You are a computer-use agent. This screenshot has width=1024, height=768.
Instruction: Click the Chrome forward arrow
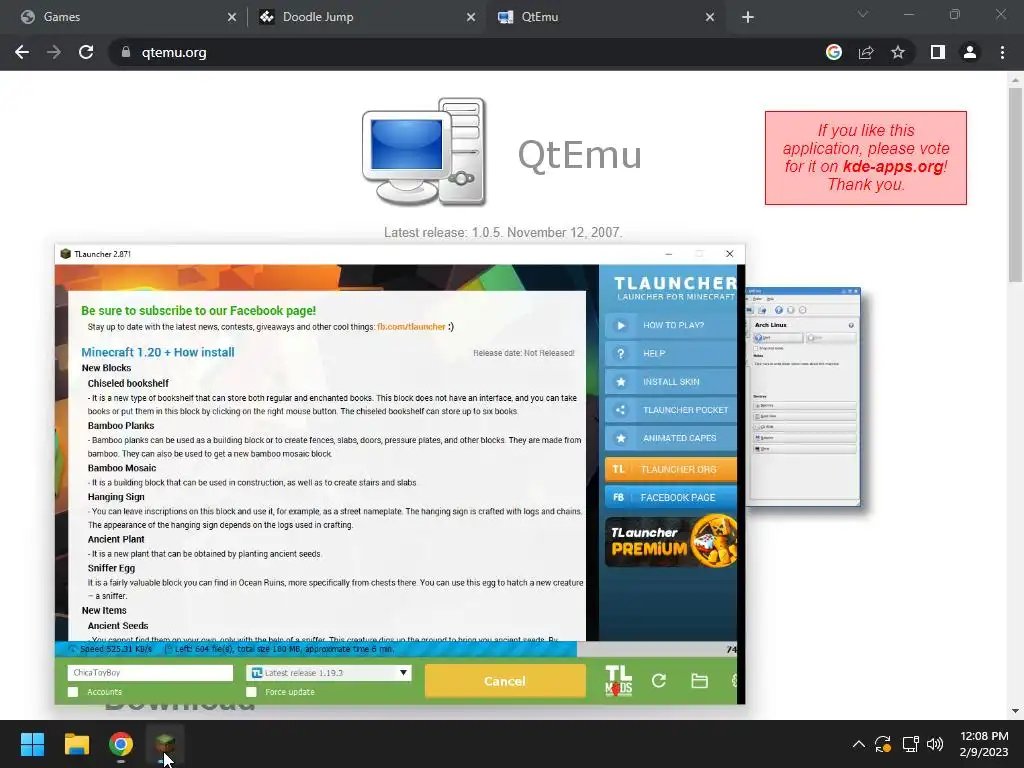54,52
